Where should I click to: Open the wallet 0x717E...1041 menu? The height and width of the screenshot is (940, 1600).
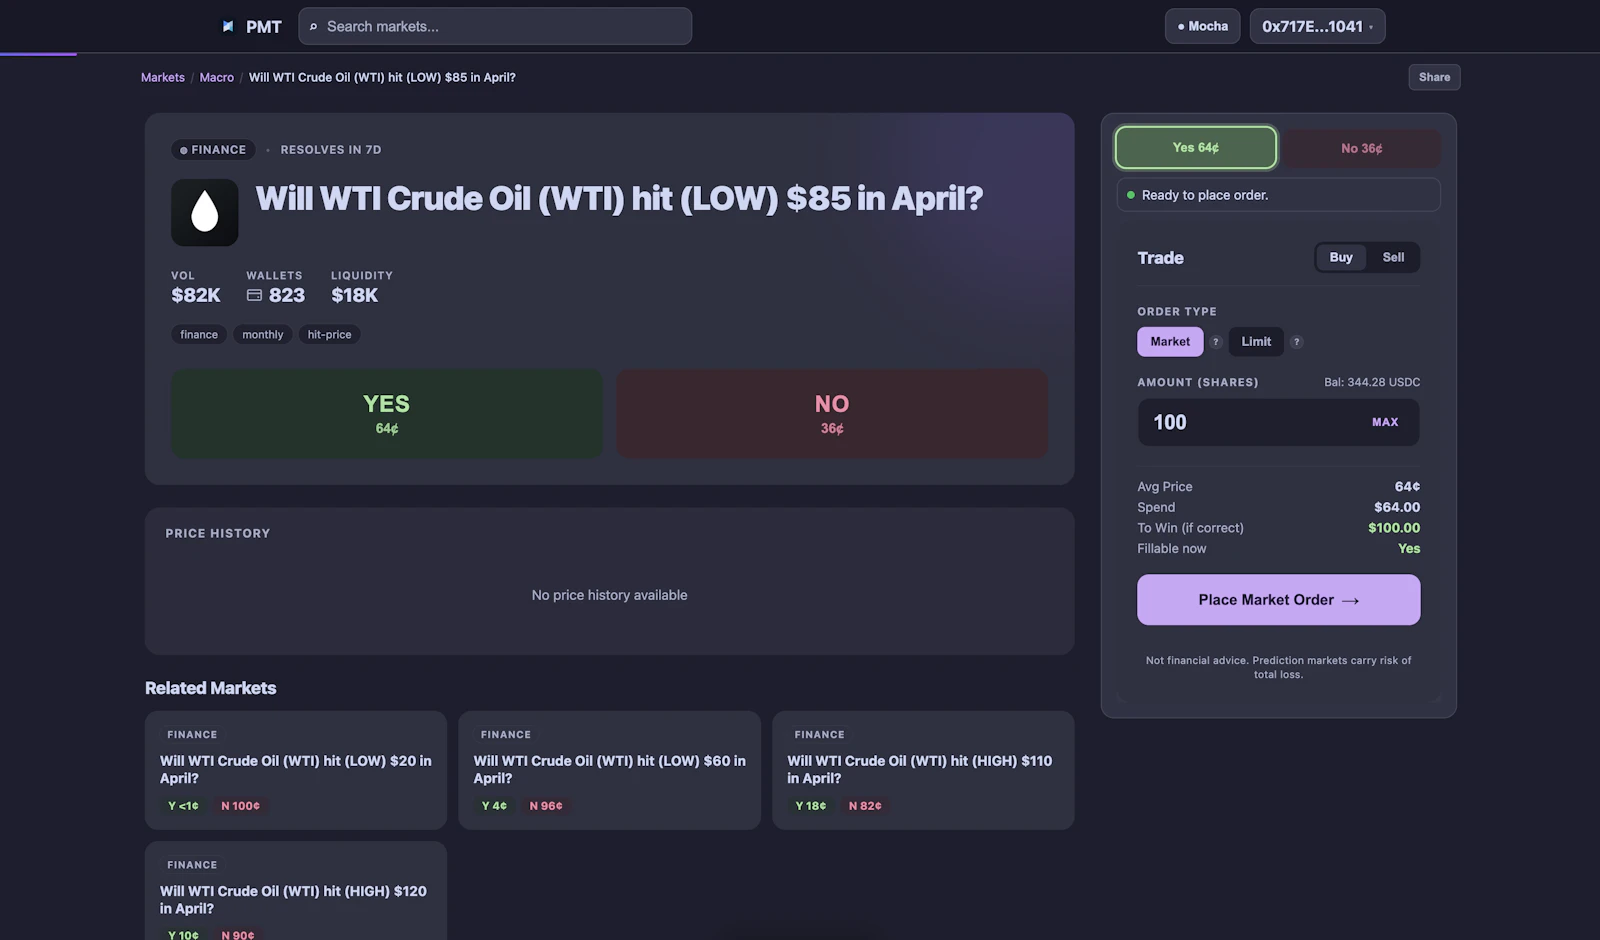click(1317, 26)
